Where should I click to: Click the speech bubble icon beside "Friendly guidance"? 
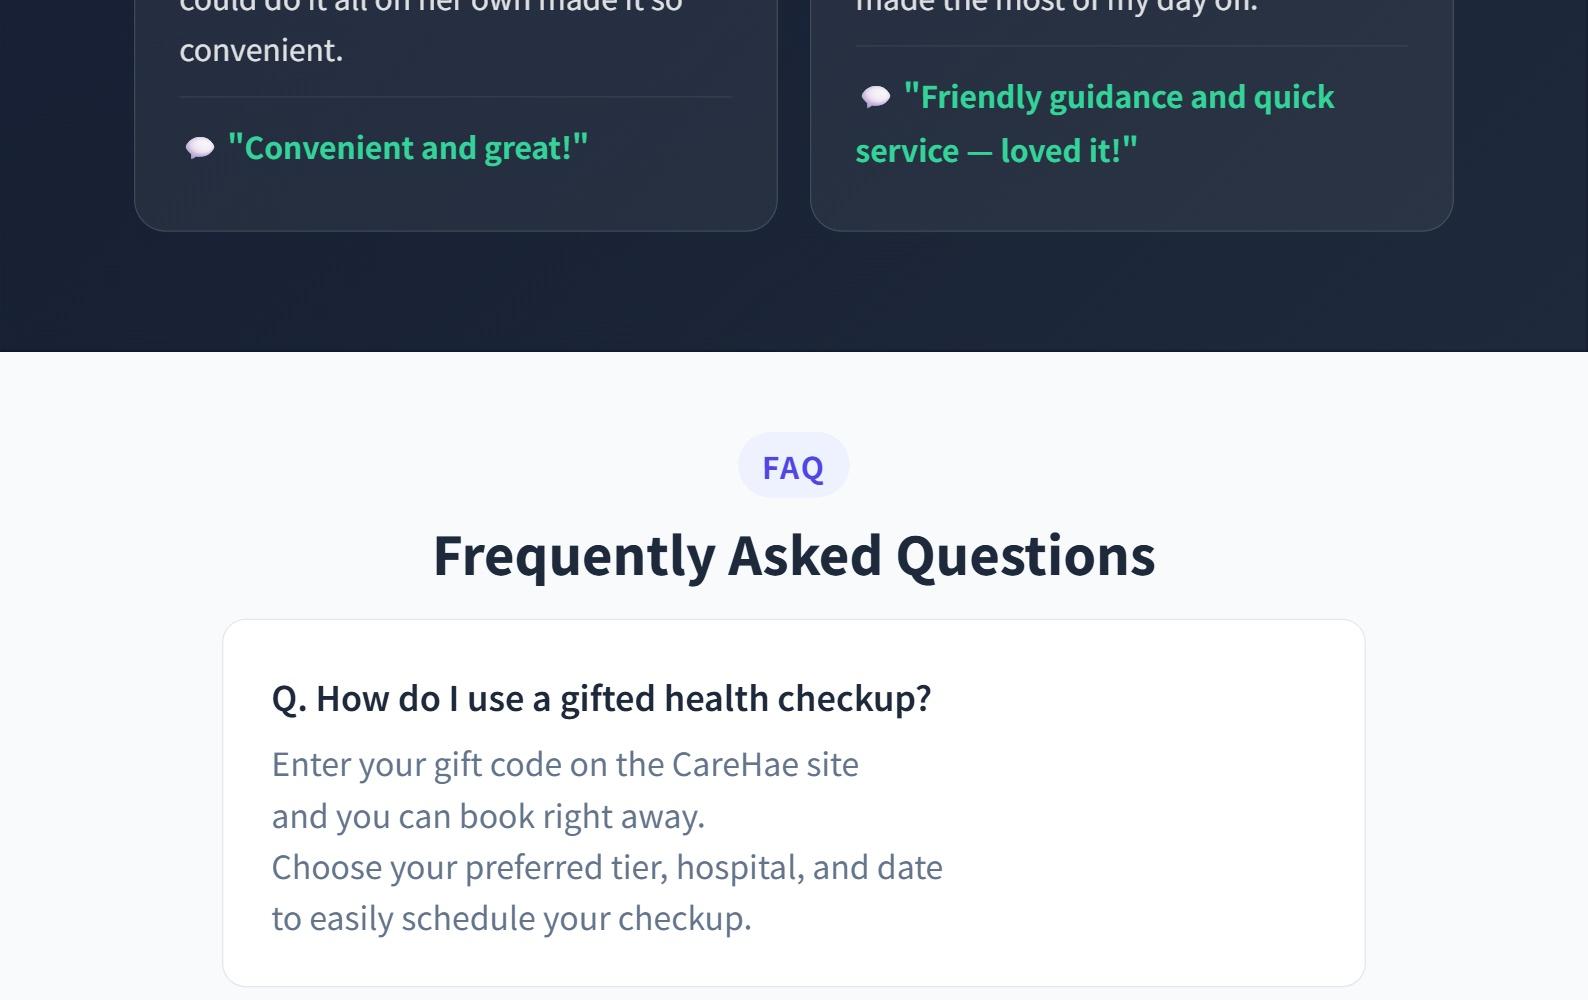tap(876, 97)
